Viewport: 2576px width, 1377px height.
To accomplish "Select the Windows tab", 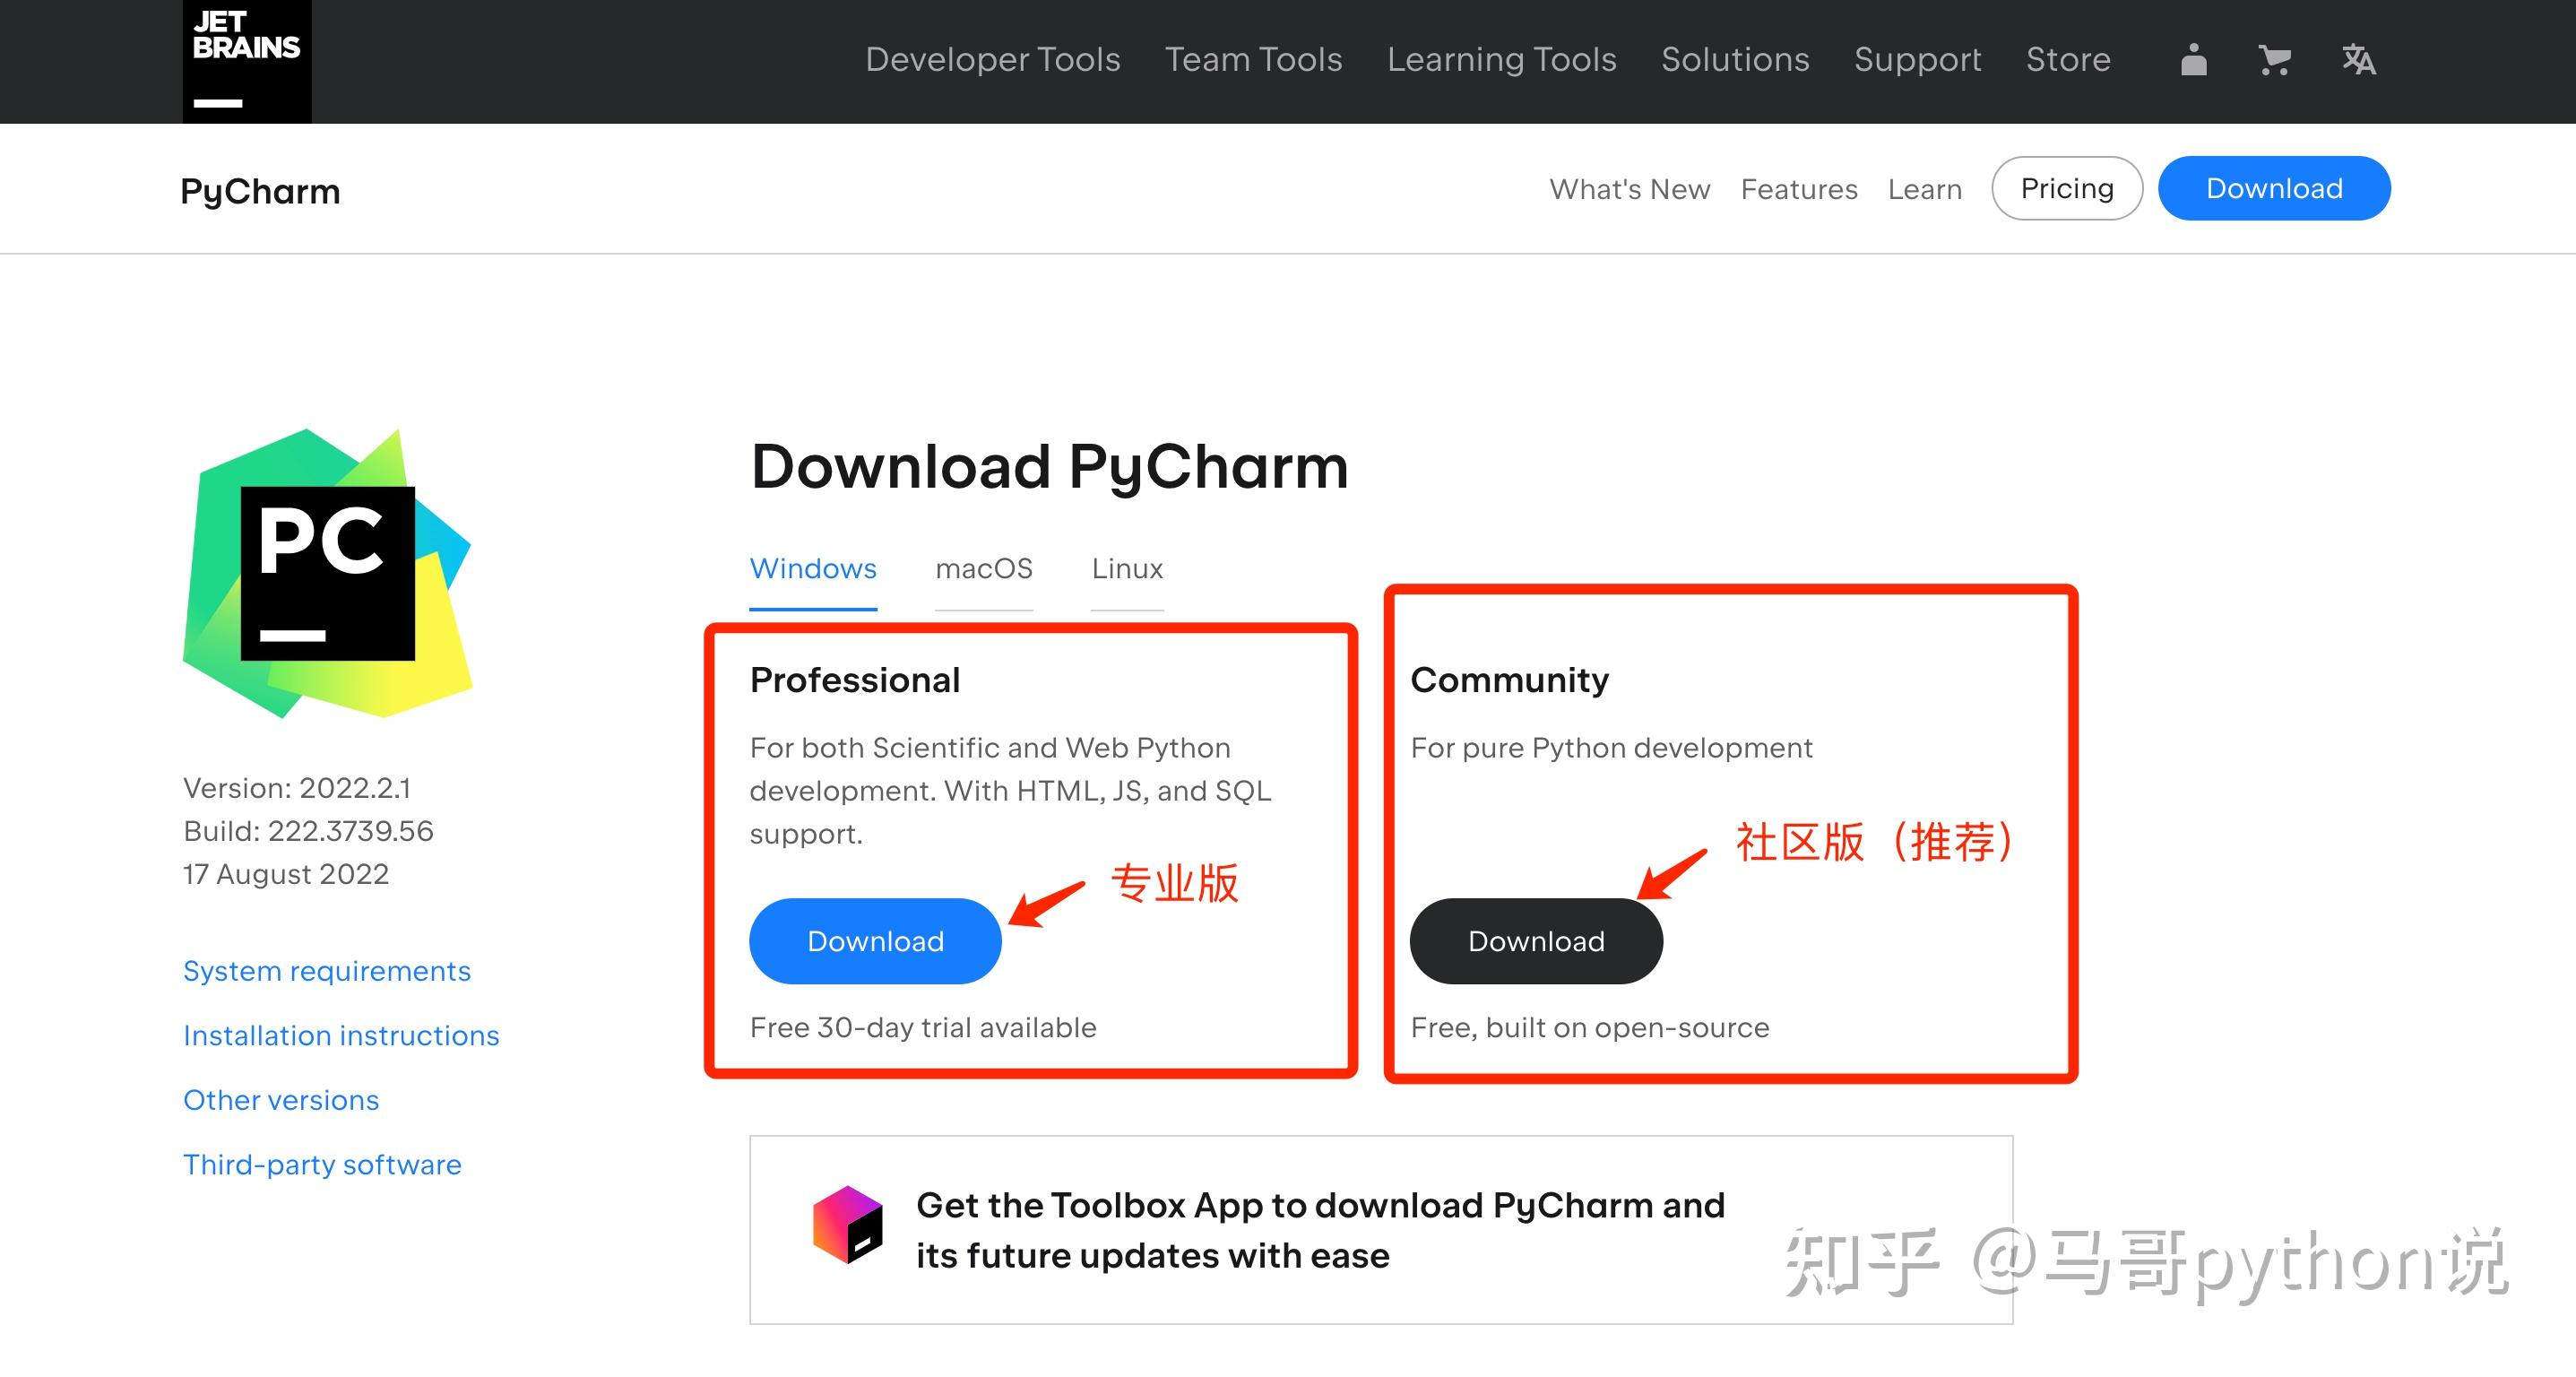I will (x=813, y=569).
